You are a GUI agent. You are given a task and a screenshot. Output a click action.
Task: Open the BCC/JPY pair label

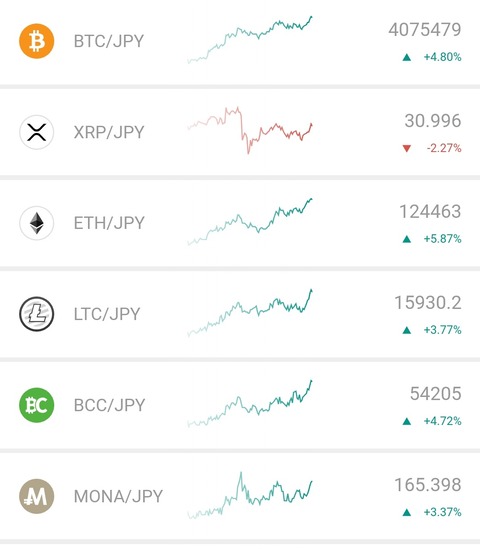[109, 405]
